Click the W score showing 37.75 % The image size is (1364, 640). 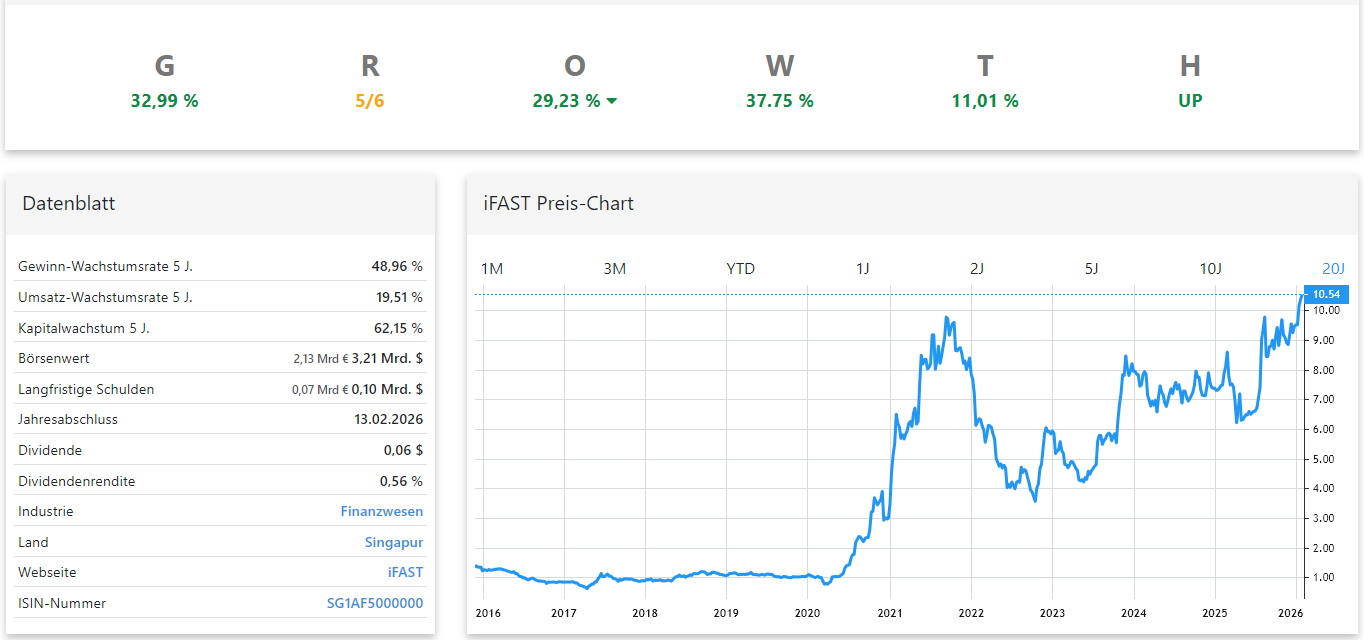coord(780,100)
